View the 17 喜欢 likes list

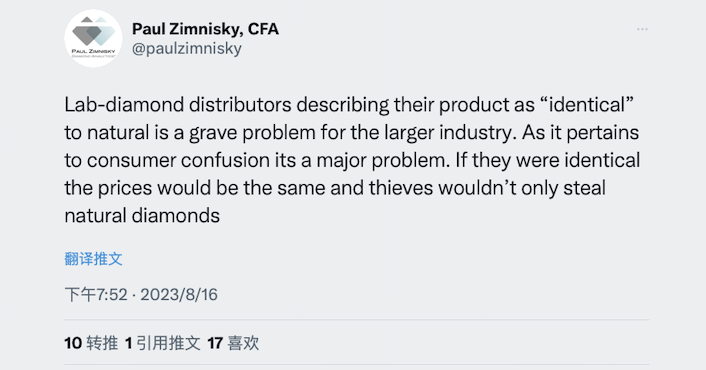click(x=233, y=343)
